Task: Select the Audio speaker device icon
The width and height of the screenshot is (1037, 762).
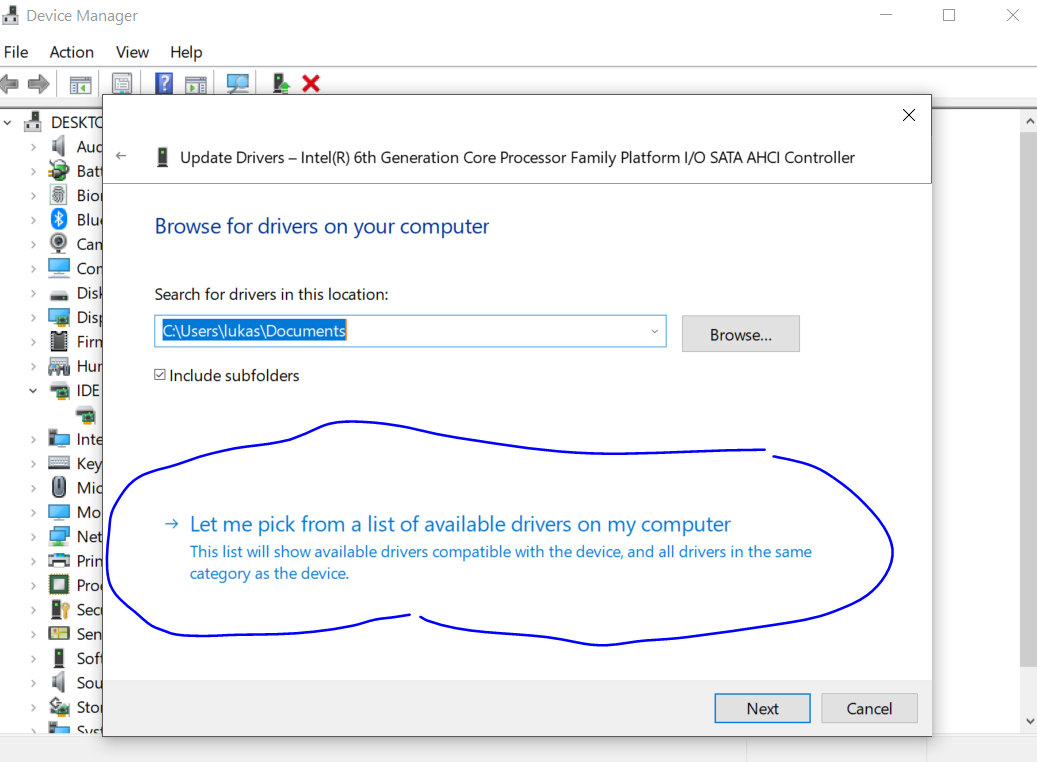Action: tap(59, 146)
